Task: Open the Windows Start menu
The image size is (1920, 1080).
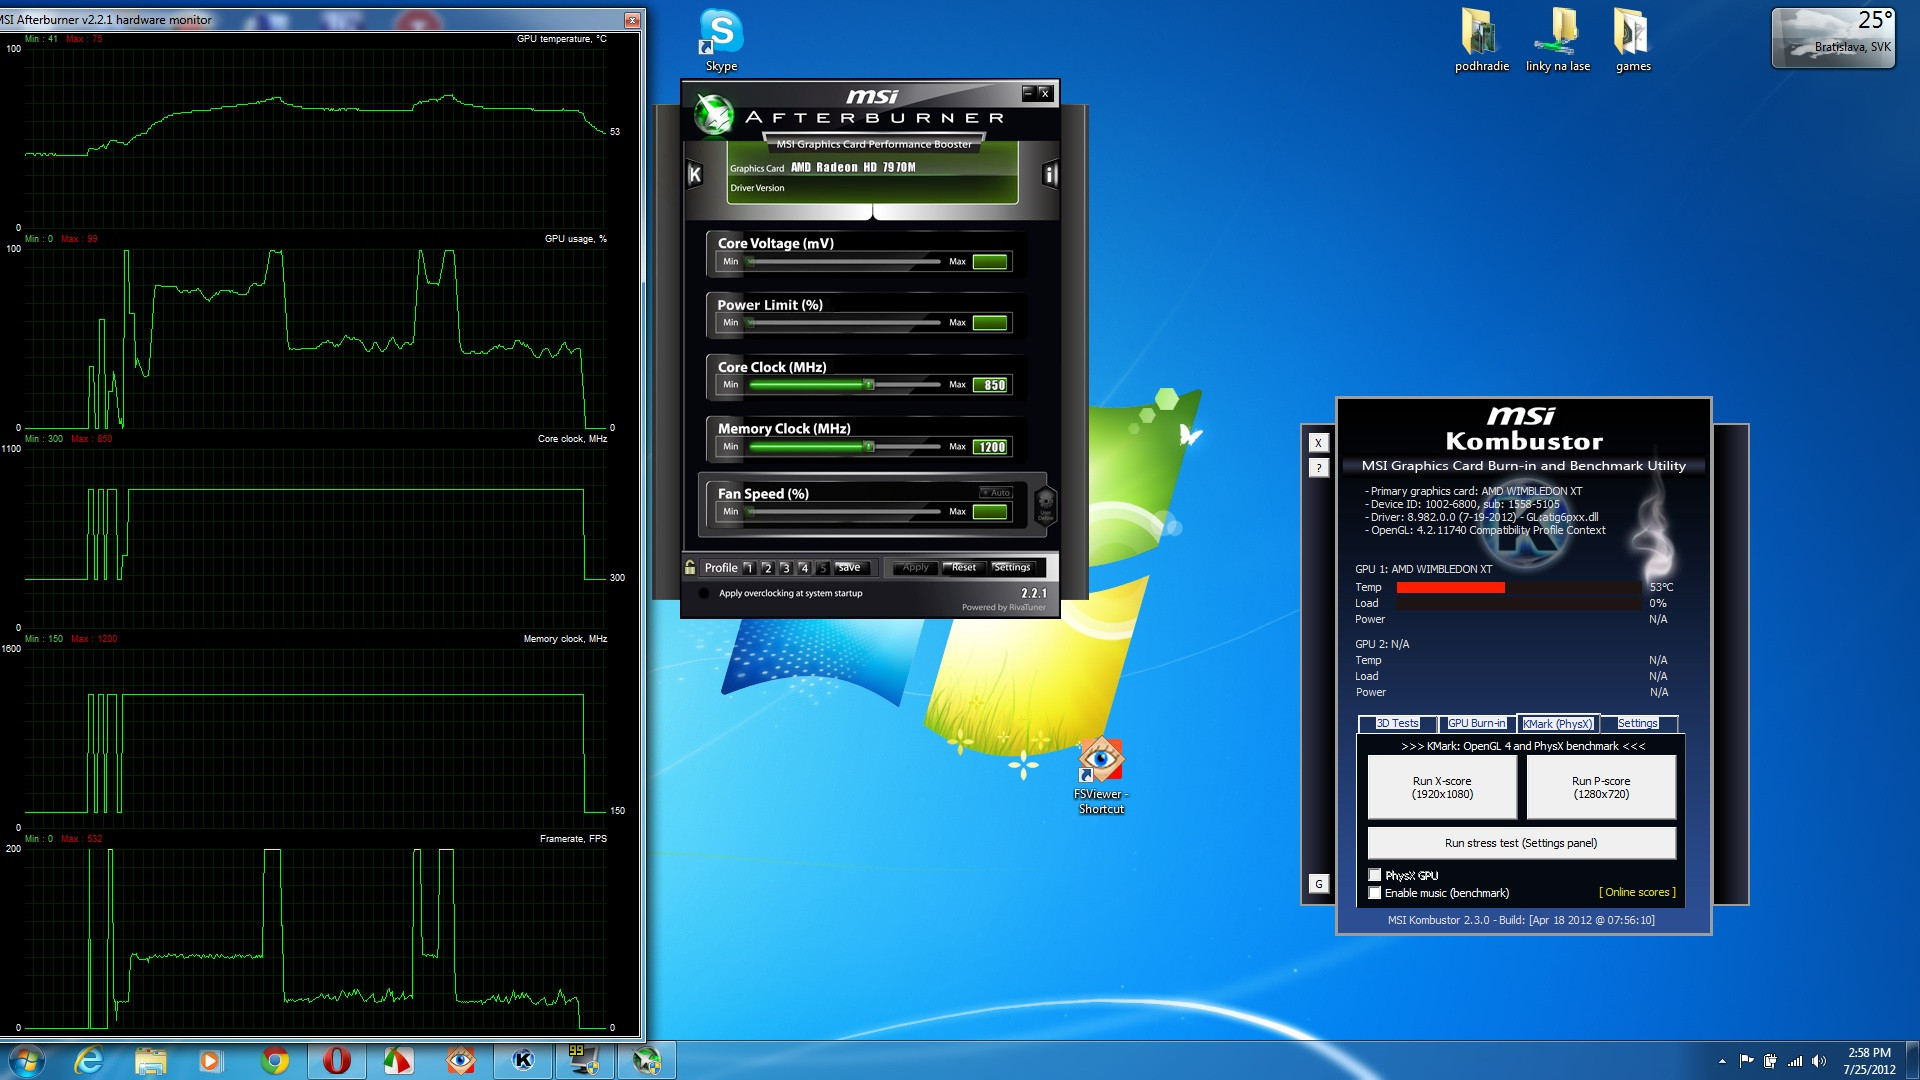Action: [27, 1060]
